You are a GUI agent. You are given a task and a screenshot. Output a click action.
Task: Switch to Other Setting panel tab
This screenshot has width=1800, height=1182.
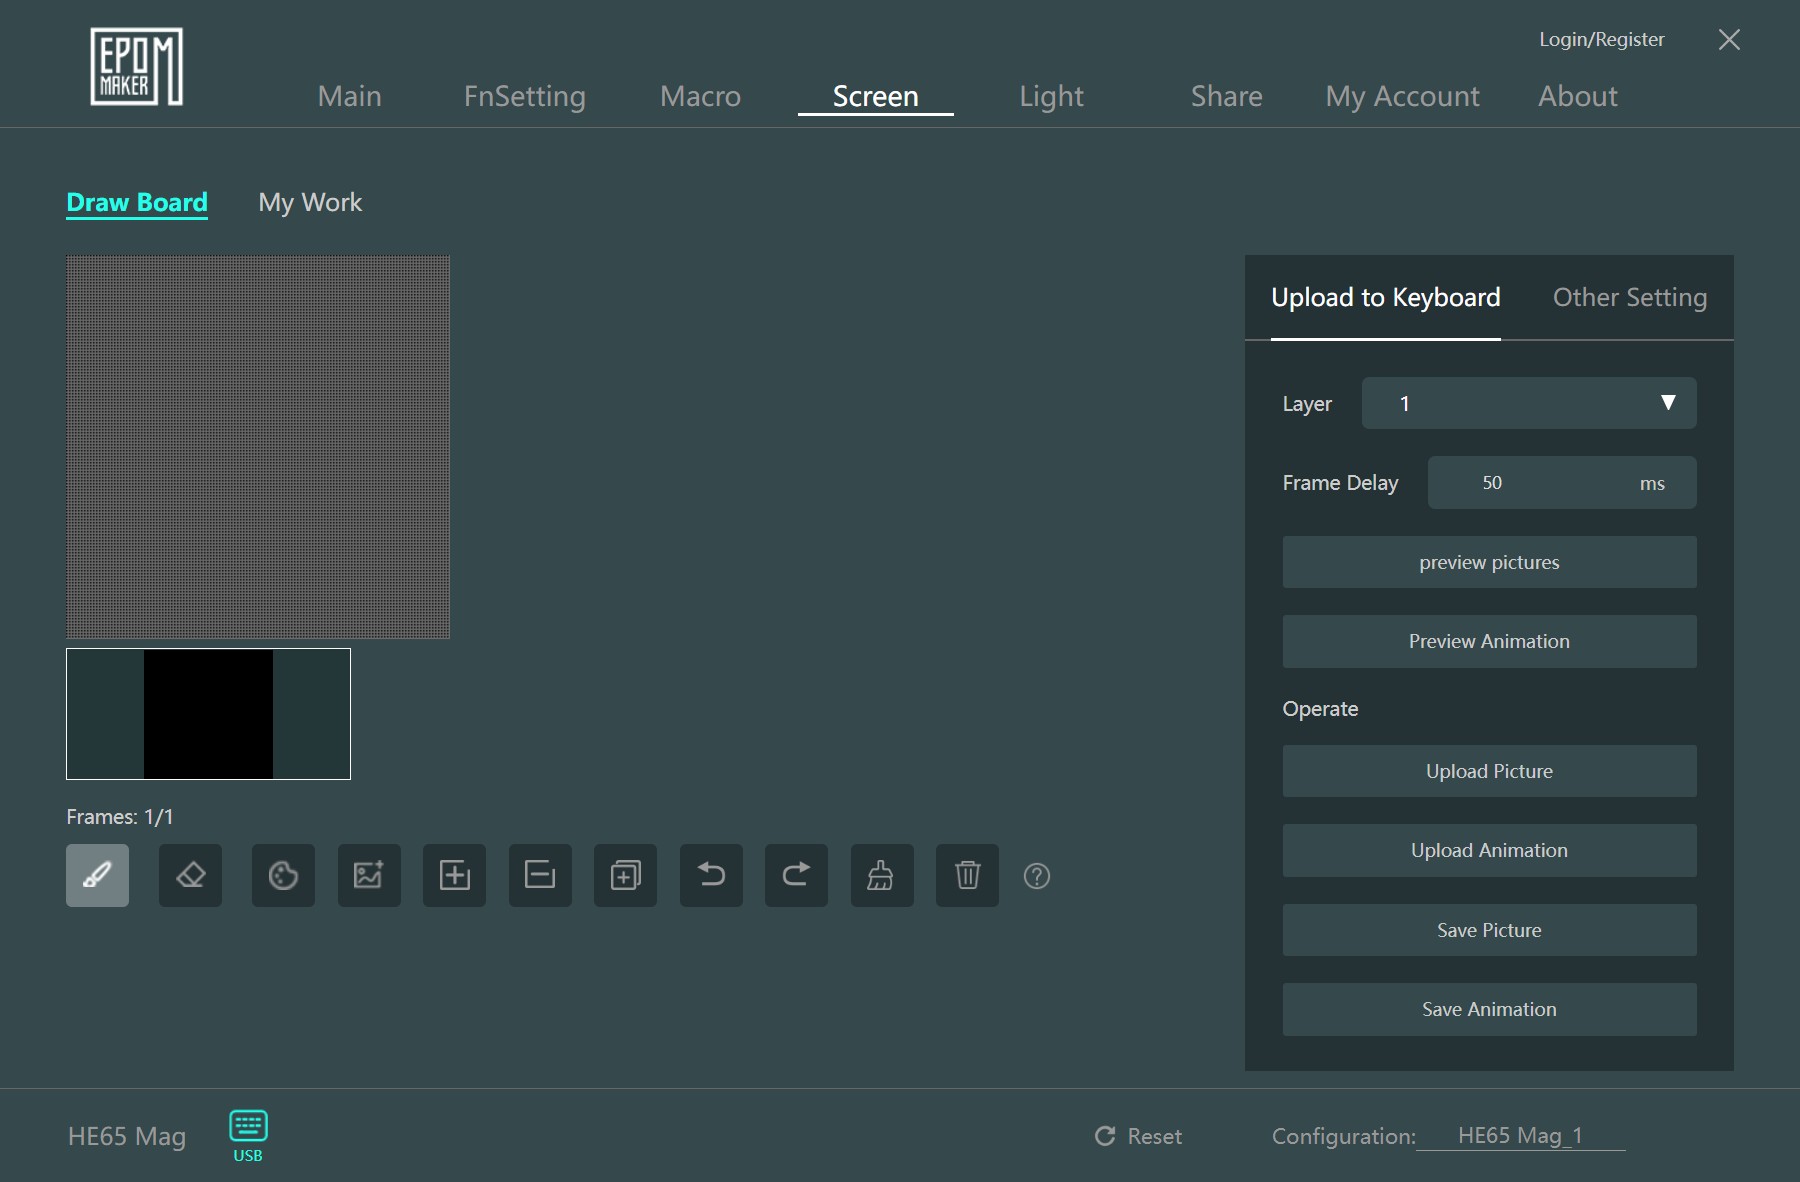pos(1630,298)
